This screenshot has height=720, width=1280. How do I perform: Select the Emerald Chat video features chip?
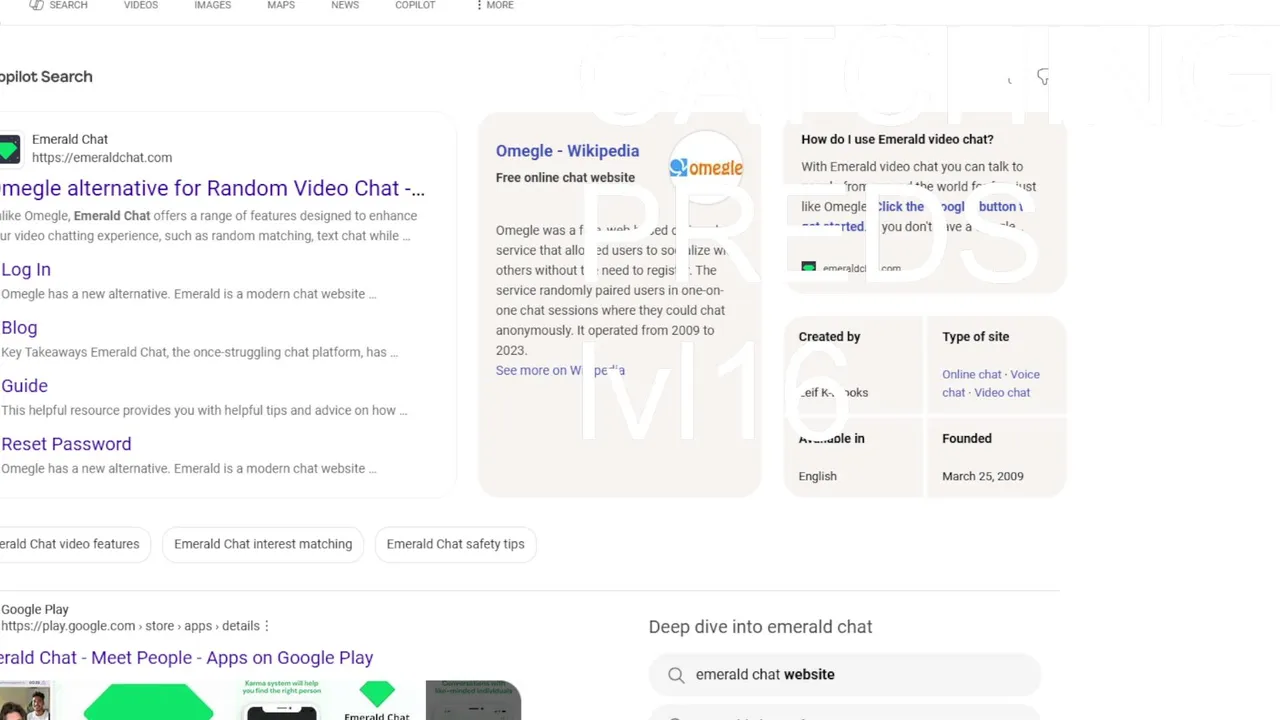pos(70,544)
